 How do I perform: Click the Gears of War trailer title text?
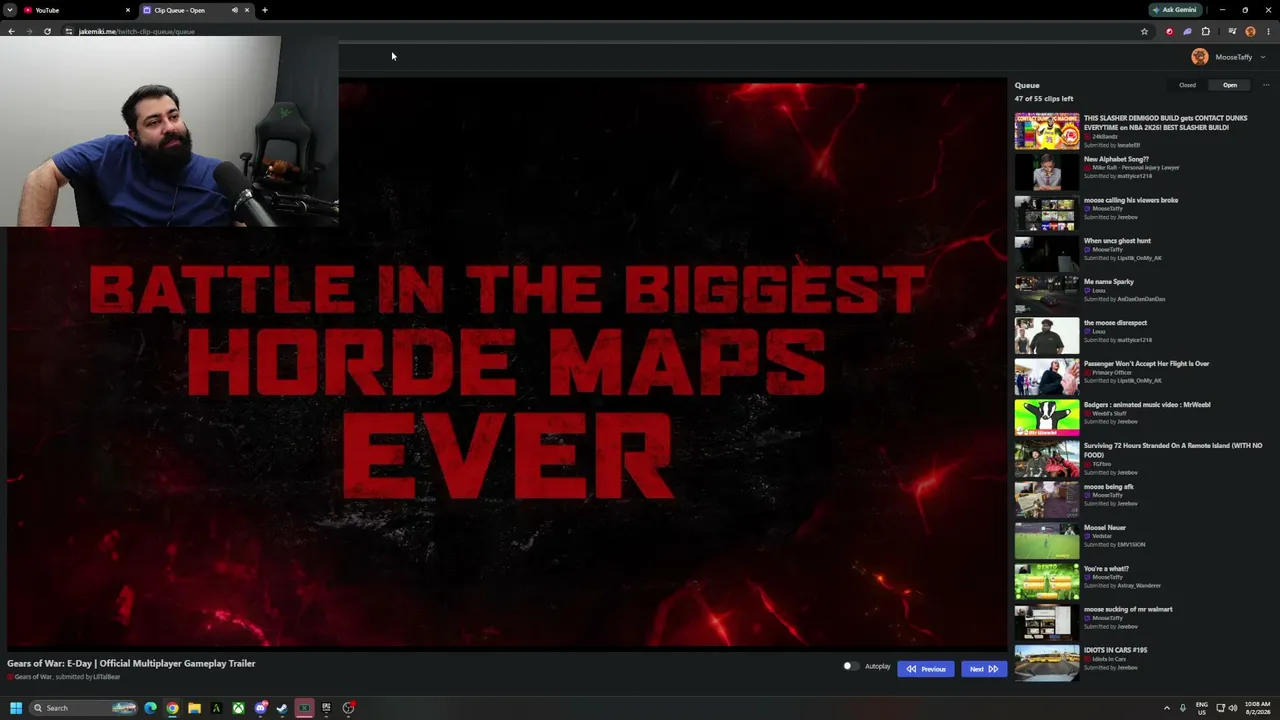[x=131, y=663]
